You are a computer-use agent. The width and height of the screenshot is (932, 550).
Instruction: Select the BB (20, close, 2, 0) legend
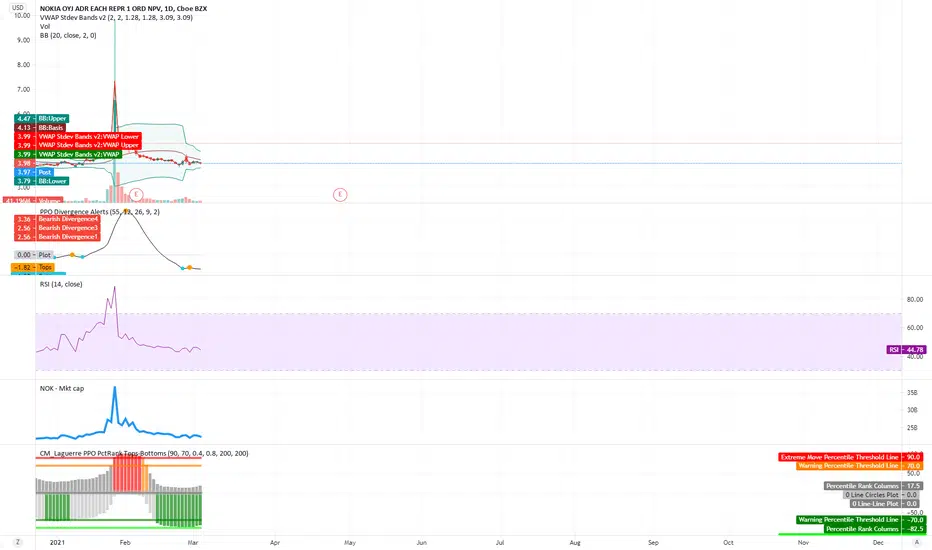click(x=68, y=35)
